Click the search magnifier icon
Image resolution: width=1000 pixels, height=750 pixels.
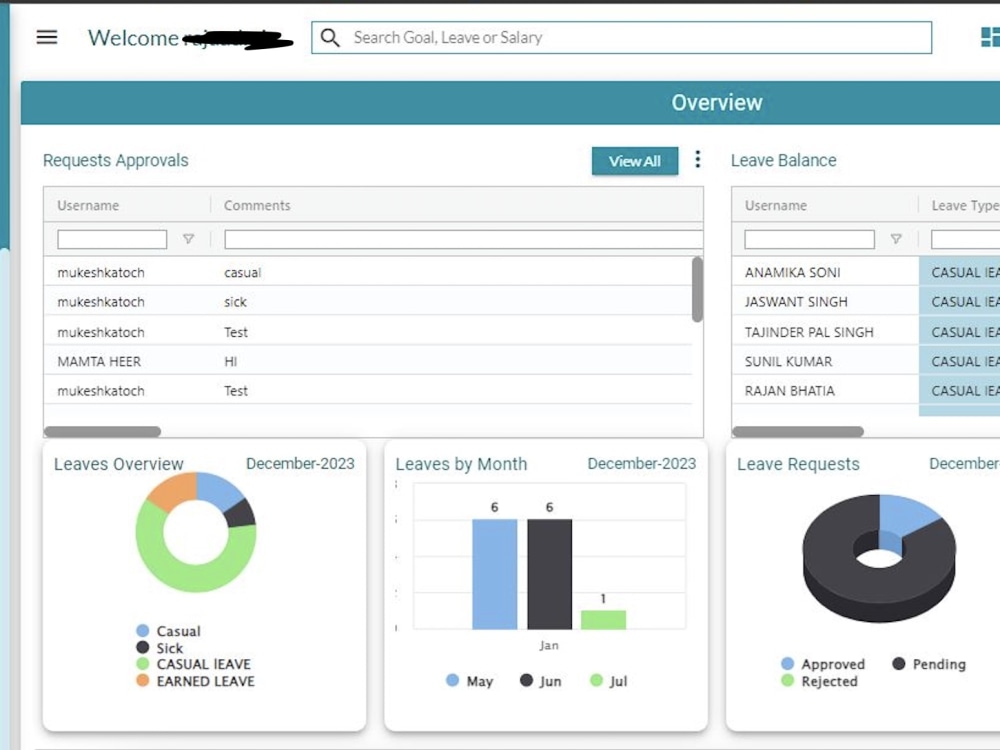point(330,38)
